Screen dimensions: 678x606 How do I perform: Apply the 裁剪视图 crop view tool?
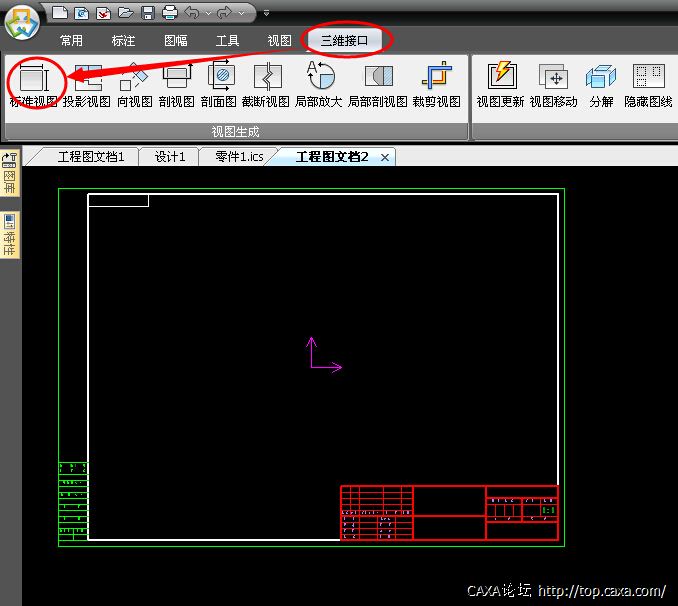click(437, 84)
